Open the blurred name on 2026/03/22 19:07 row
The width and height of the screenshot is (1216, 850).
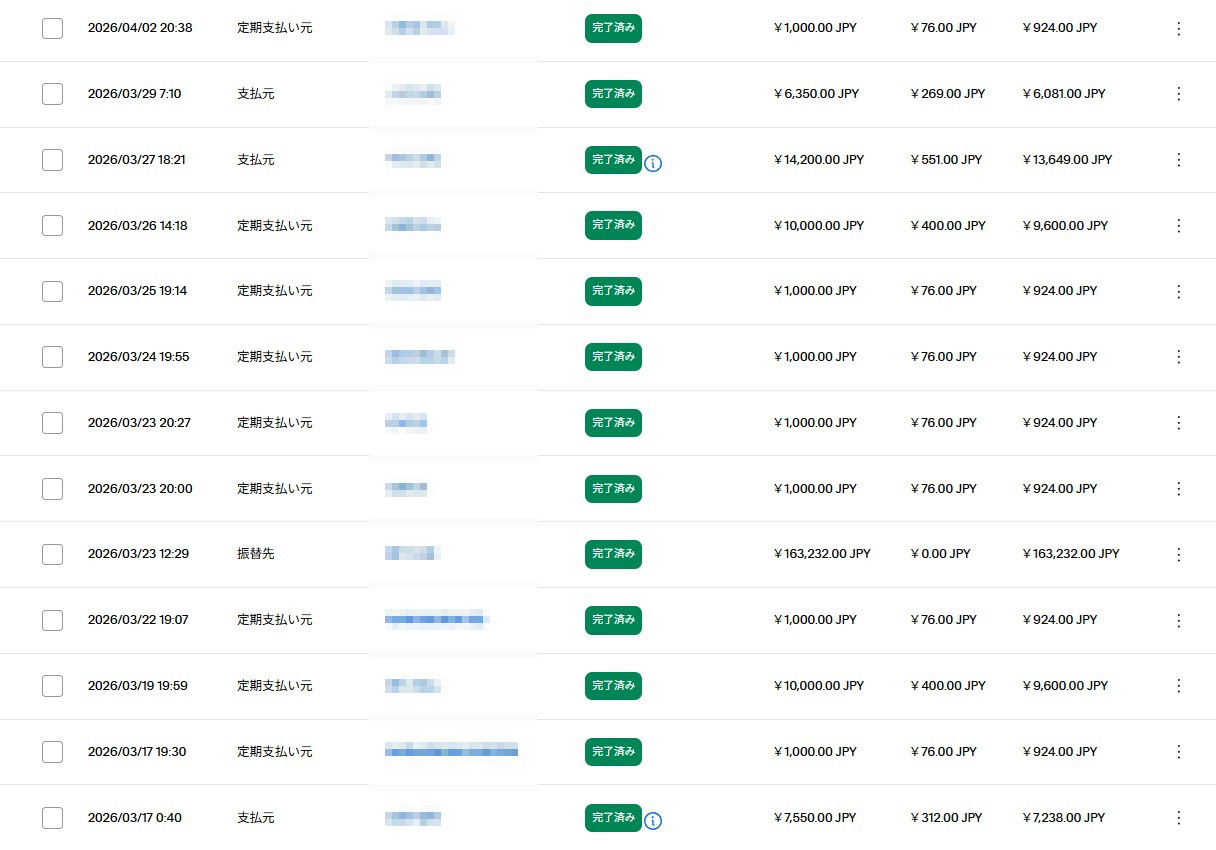click(x=436, y=620)
